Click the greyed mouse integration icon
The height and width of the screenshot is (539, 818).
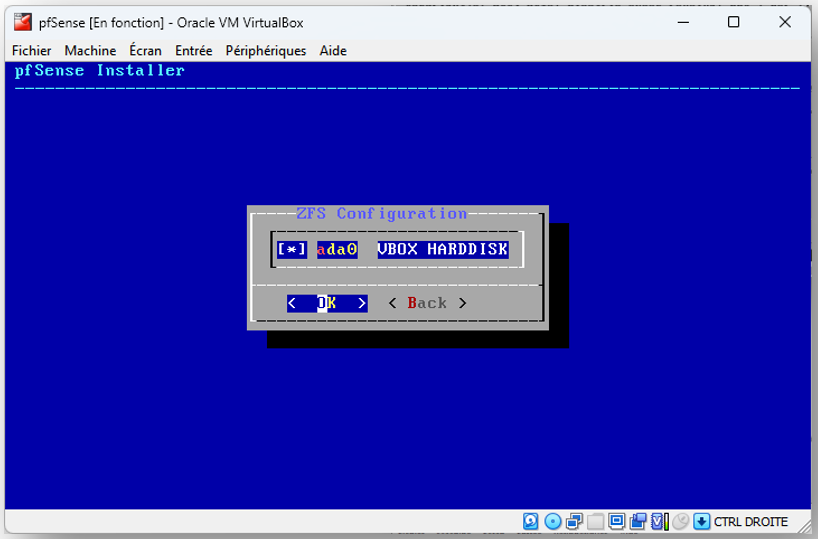click(x=681, y=521)
